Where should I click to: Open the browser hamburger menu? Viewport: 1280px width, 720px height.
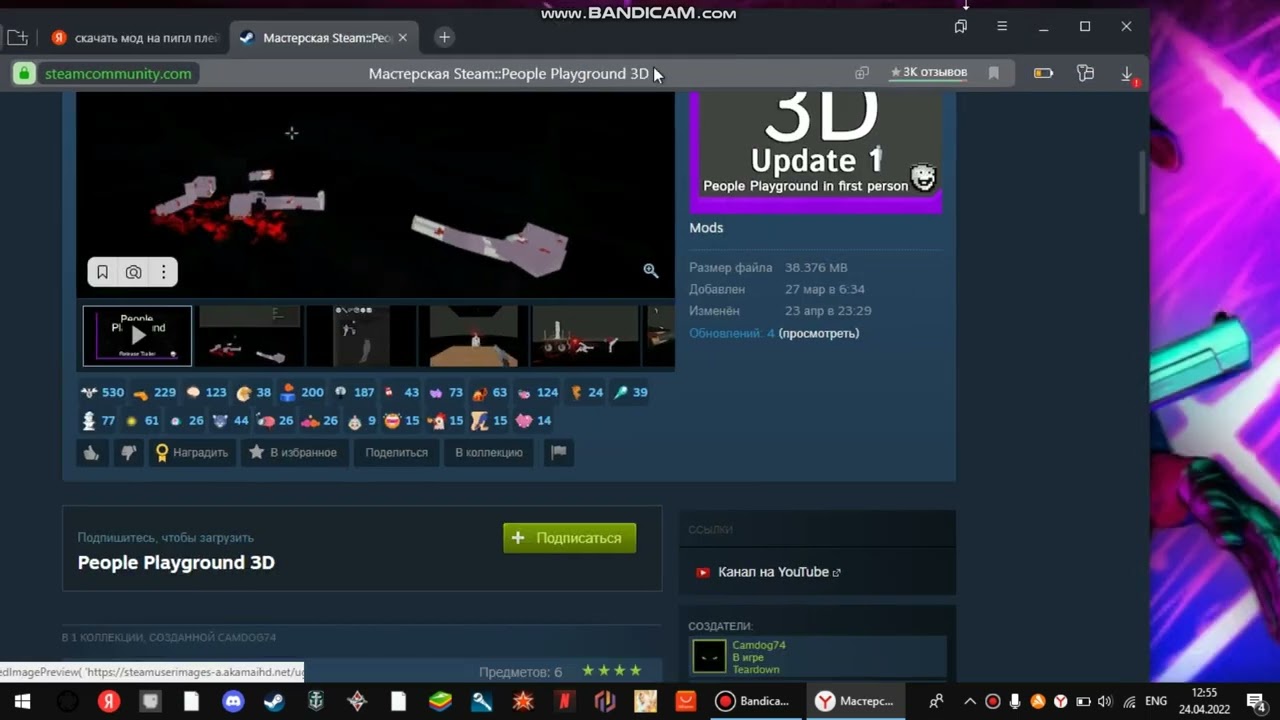pyautogui.click(x=1001, y=27)
